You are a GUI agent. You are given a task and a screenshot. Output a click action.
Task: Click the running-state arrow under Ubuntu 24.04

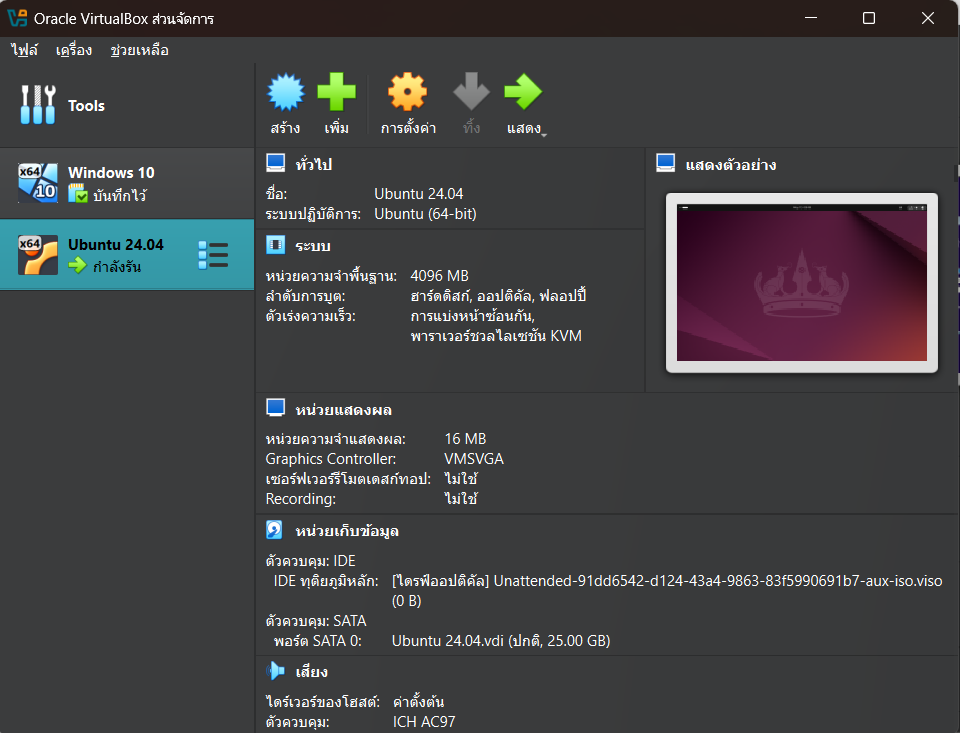coord(77,265)
